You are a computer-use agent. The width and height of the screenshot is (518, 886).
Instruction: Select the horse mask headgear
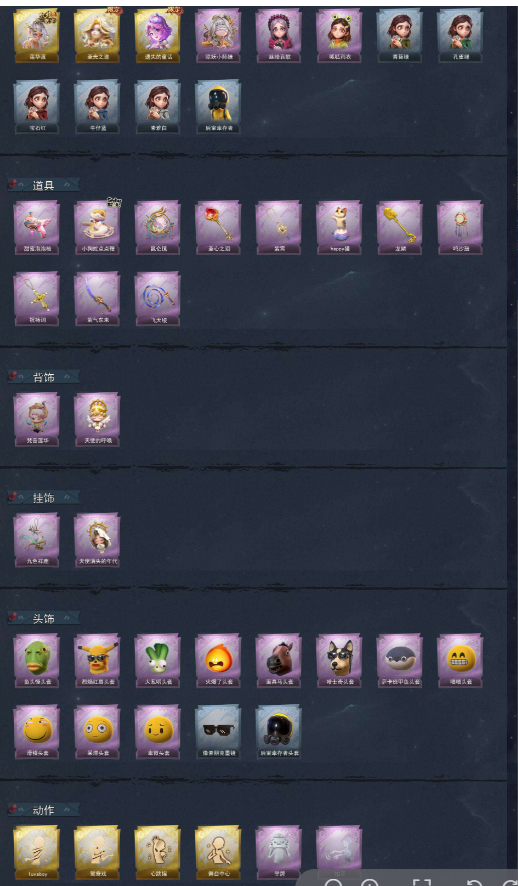pyautogui.click(x=278, y=661)
